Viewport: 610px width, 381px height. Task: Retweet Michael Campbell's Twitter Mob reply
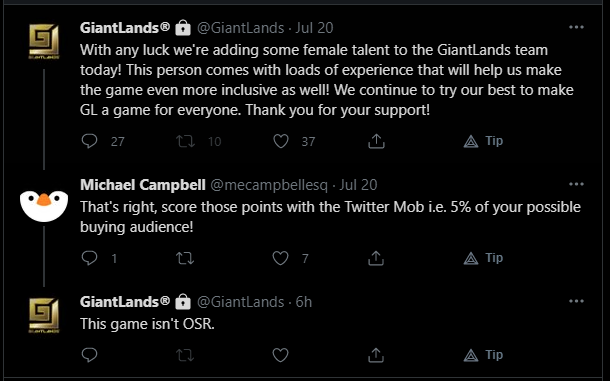pos(185,258)
